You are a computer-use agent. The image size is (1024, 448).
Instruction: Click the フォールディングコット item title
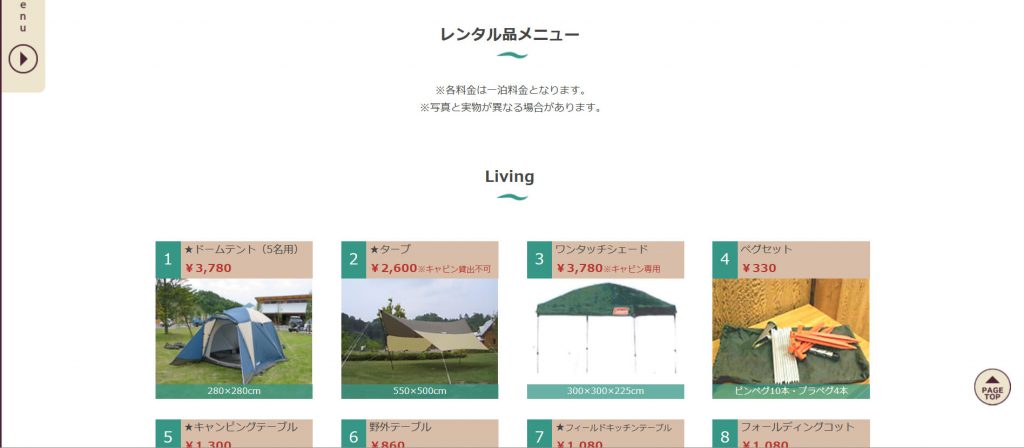pyautogui.click(x=797, y=427)
